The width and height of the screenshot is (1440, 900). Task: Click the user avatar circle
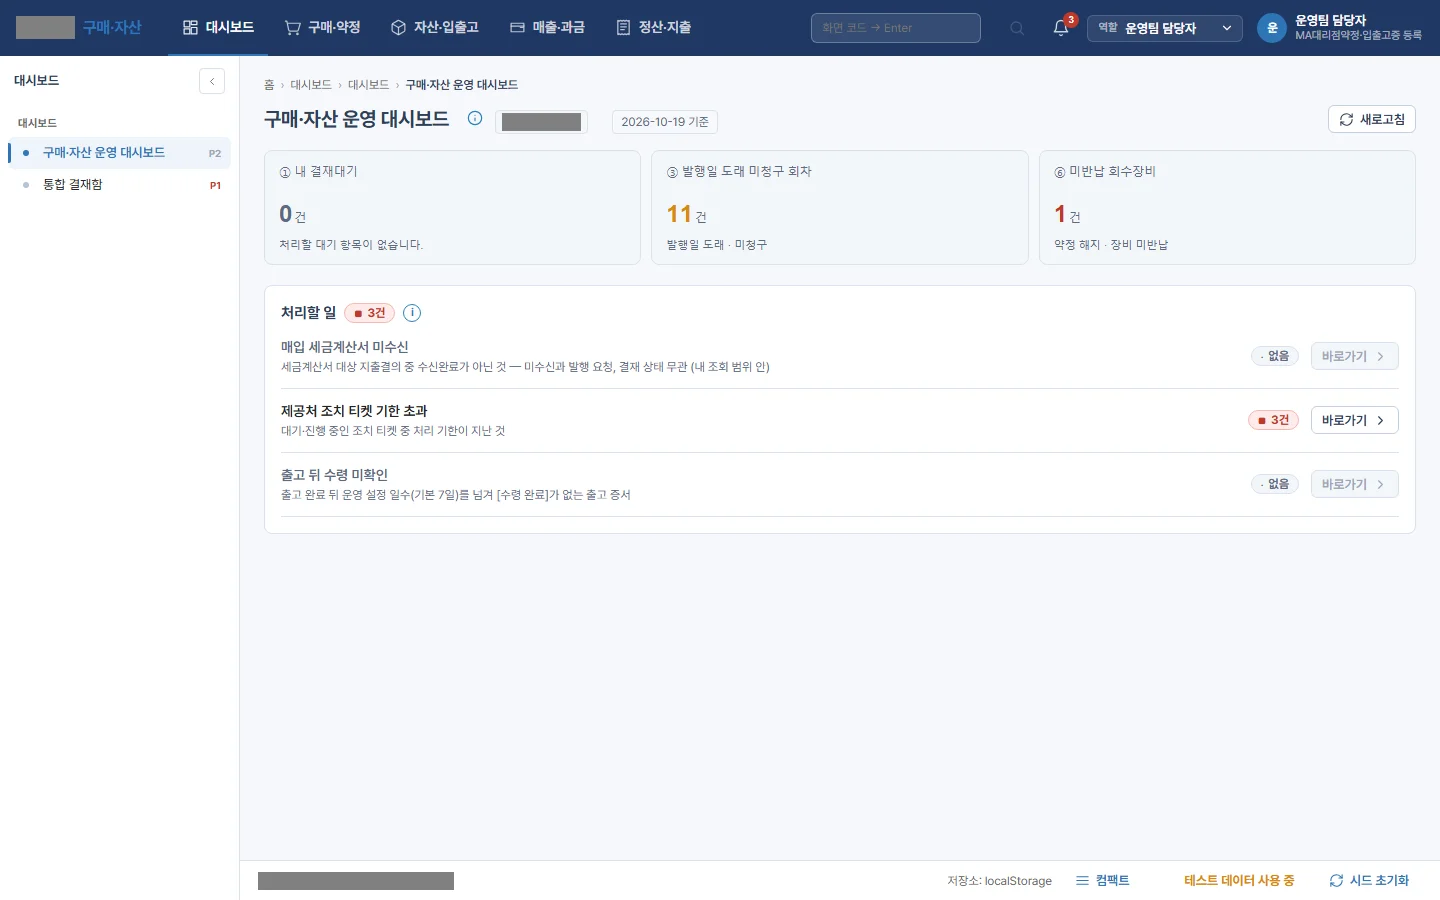click(1272, 28)
